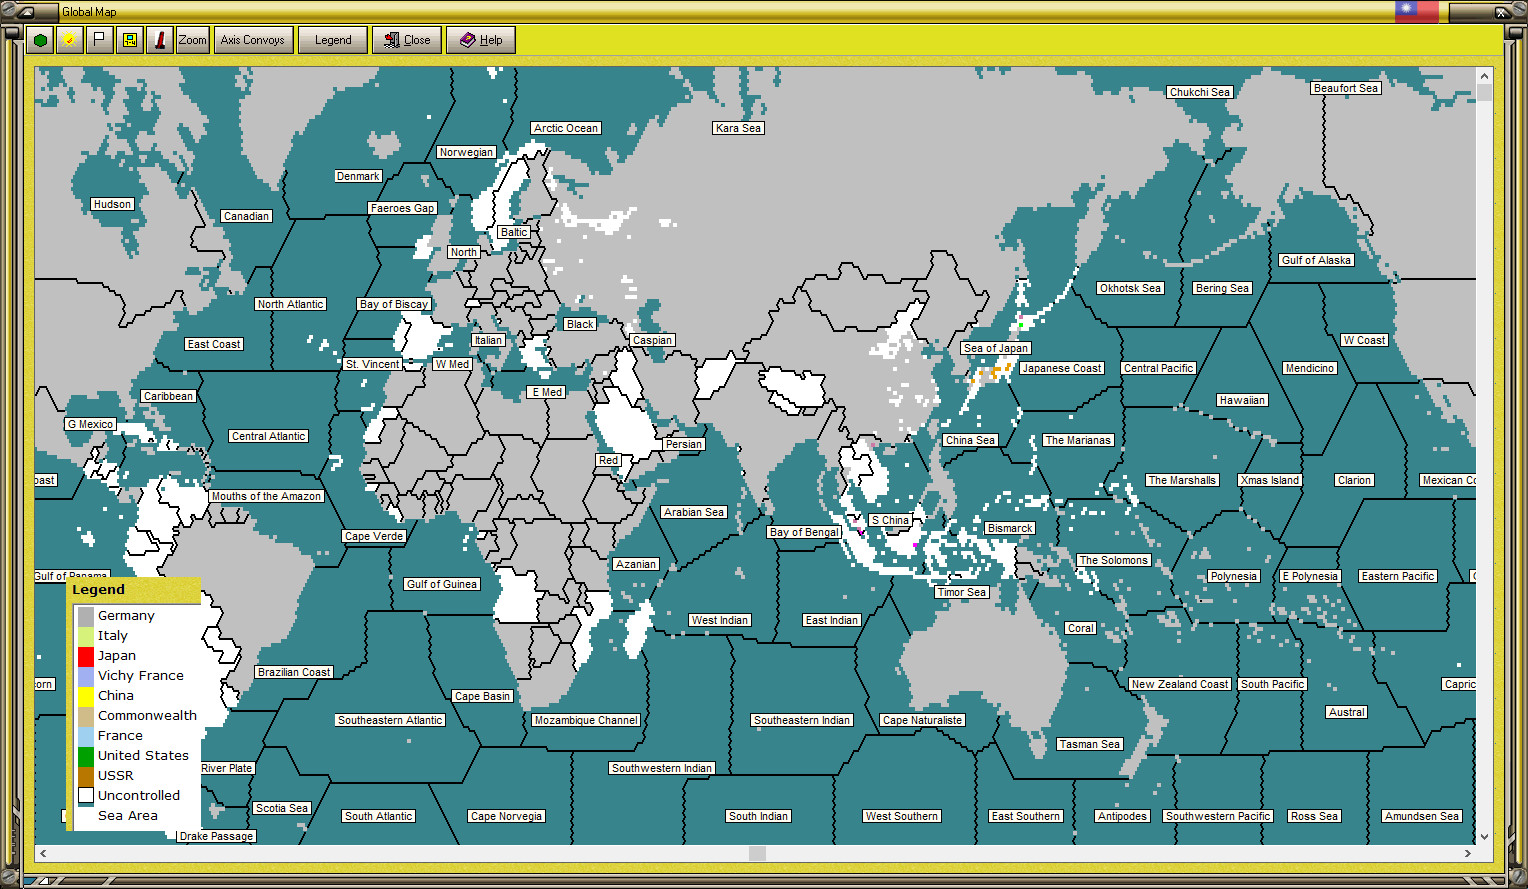
Task: Click the China yellow legend swatch
Action: tap(86, 696)
